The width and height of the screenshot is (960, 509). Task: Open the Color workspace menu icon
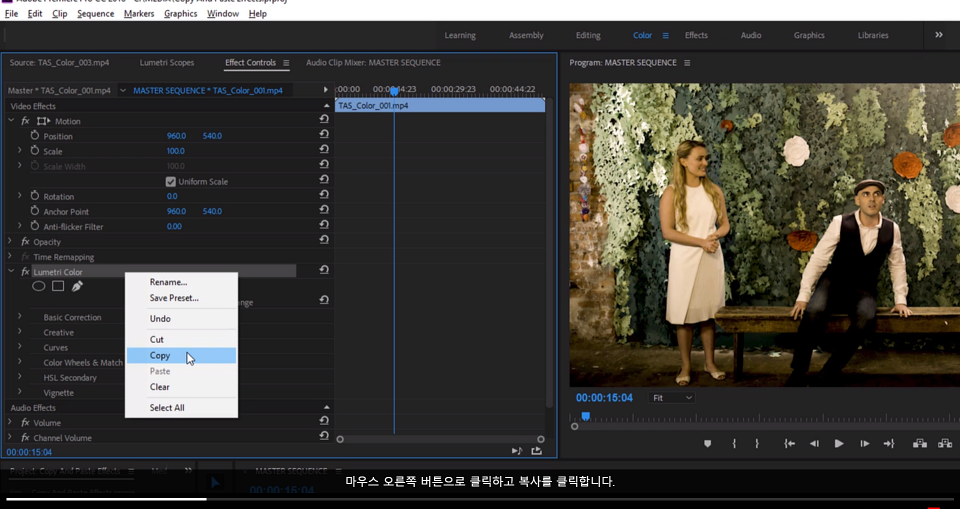666,36
